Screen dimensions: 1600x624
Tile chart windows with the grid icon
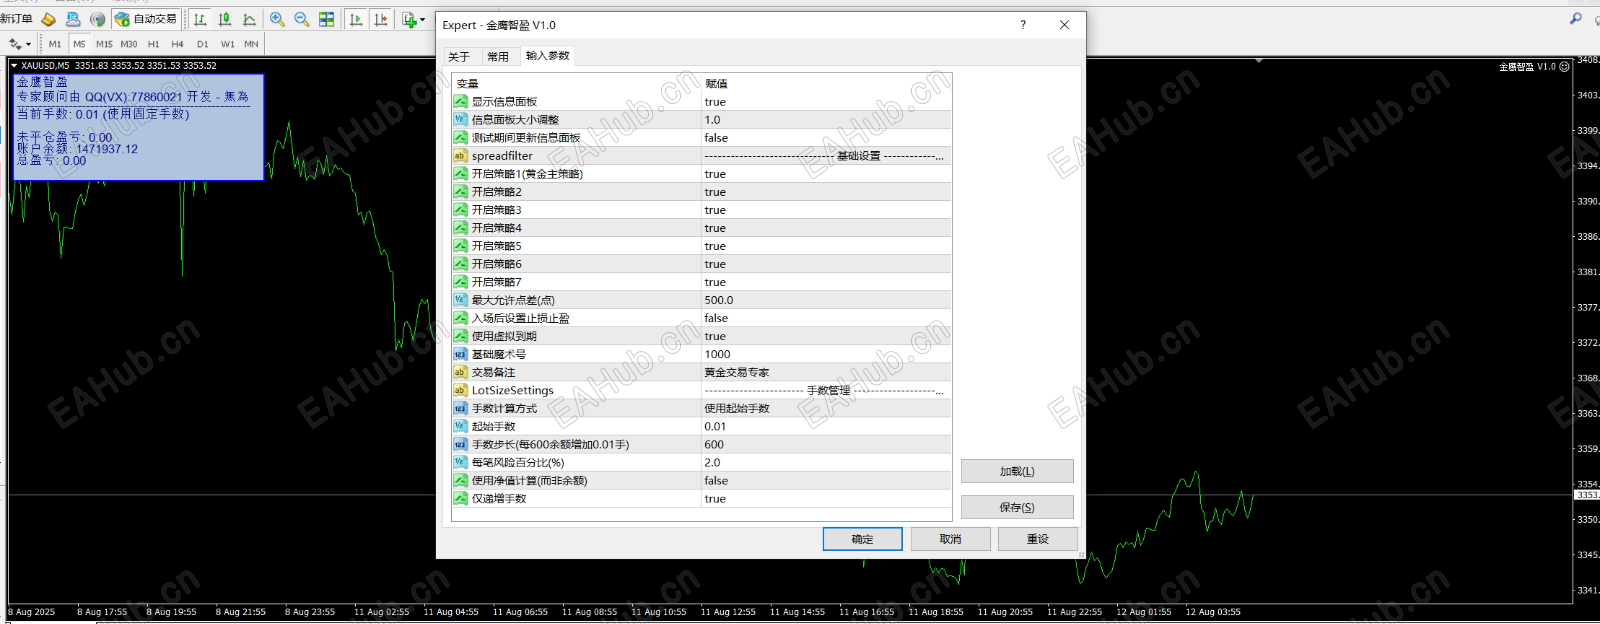click(x=326, y=19)
